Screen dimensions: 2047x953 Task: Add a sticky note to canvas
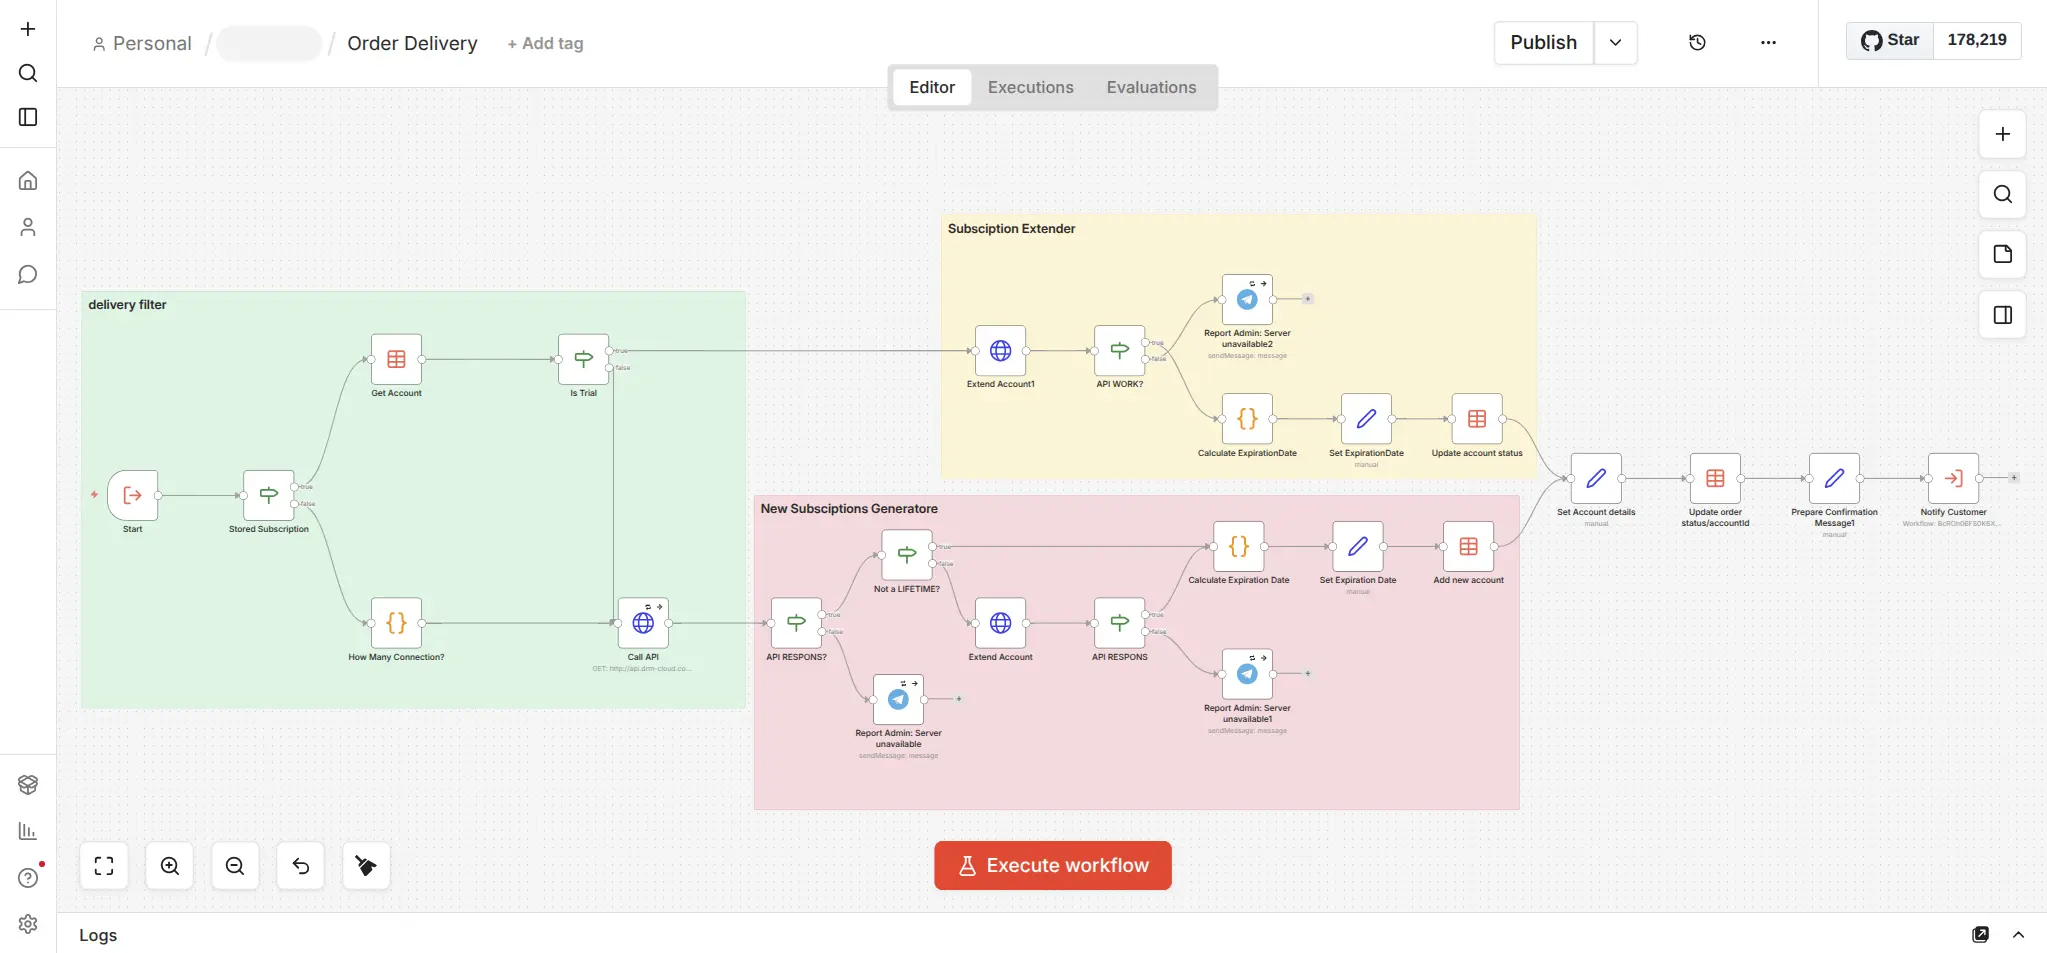(2002, 254)
